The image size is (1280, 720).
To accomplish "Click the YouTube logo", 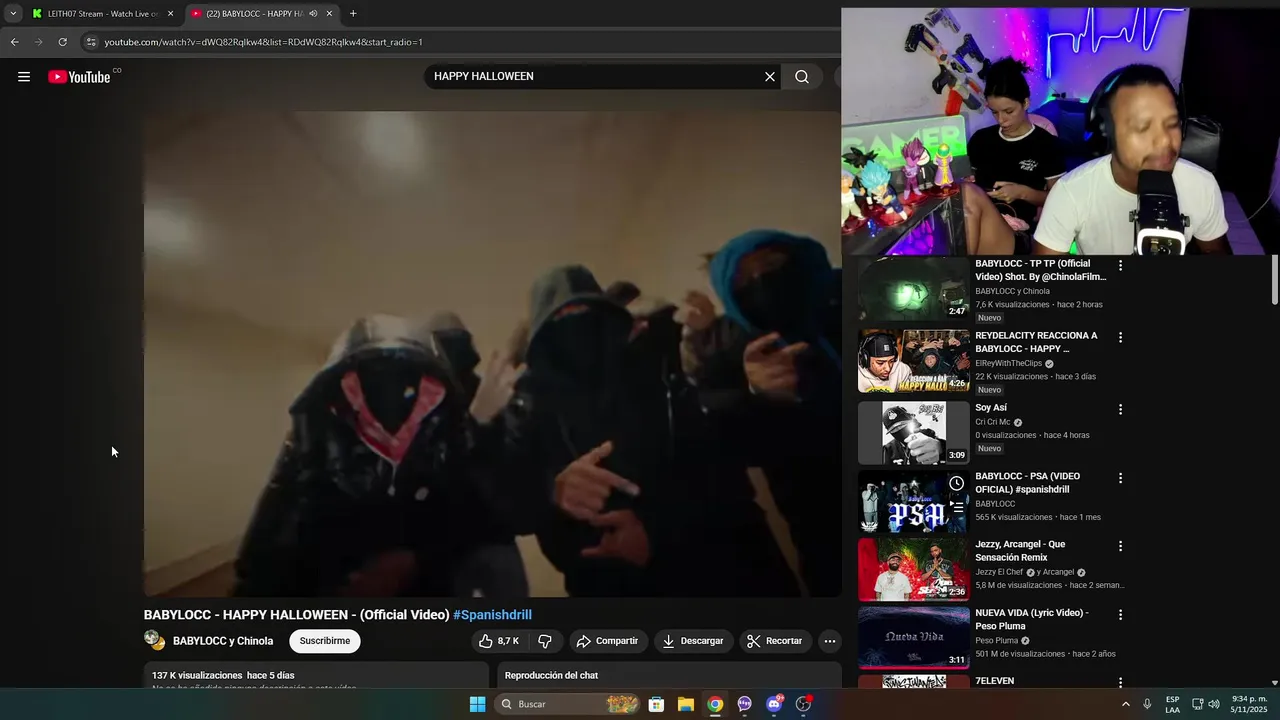I will tap(79, 77).
